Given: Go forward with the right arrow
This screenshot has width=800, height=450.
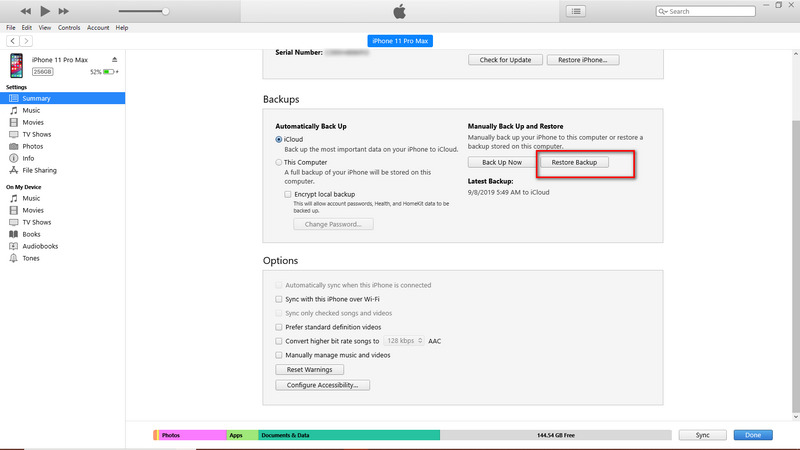Looking at the screenshot, I should pyautogui.click(x=26, y=41).
